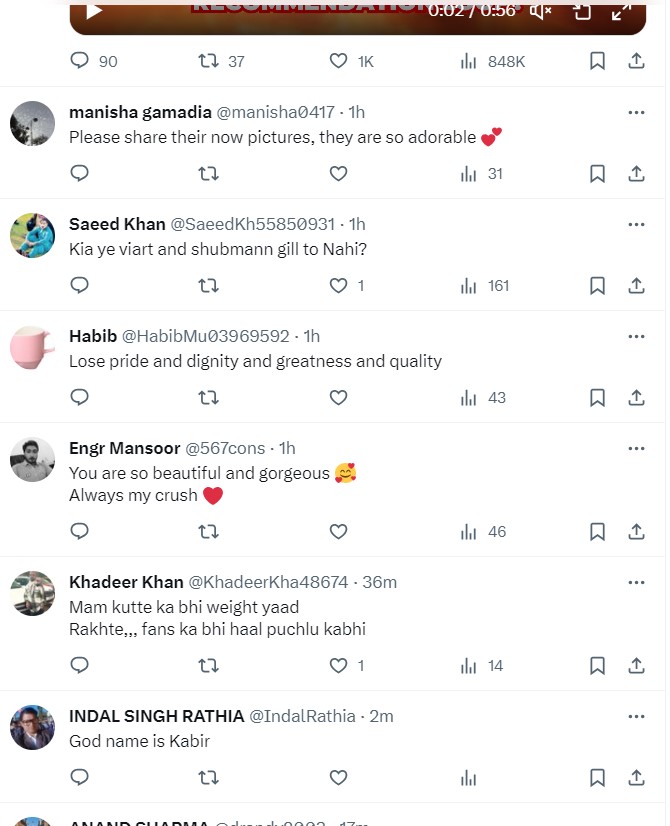Image resolution: width=670 pixels, height=826 pixels.
Task: Unmute the video sound
Action: coord(541,11)
